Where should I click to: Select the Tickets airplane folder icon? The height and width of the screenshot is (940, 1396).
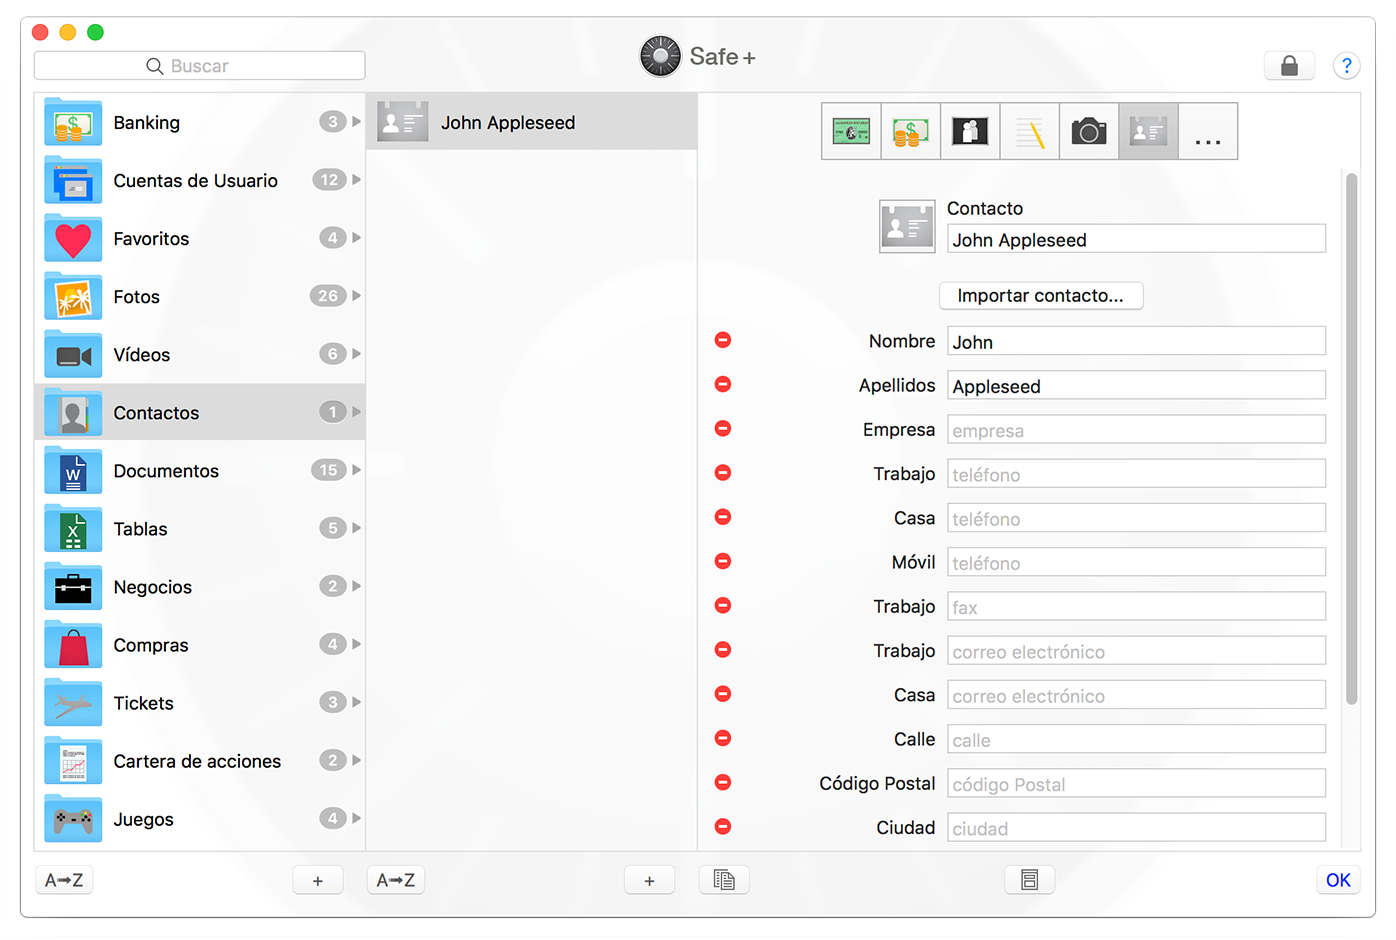click(73, 702)
